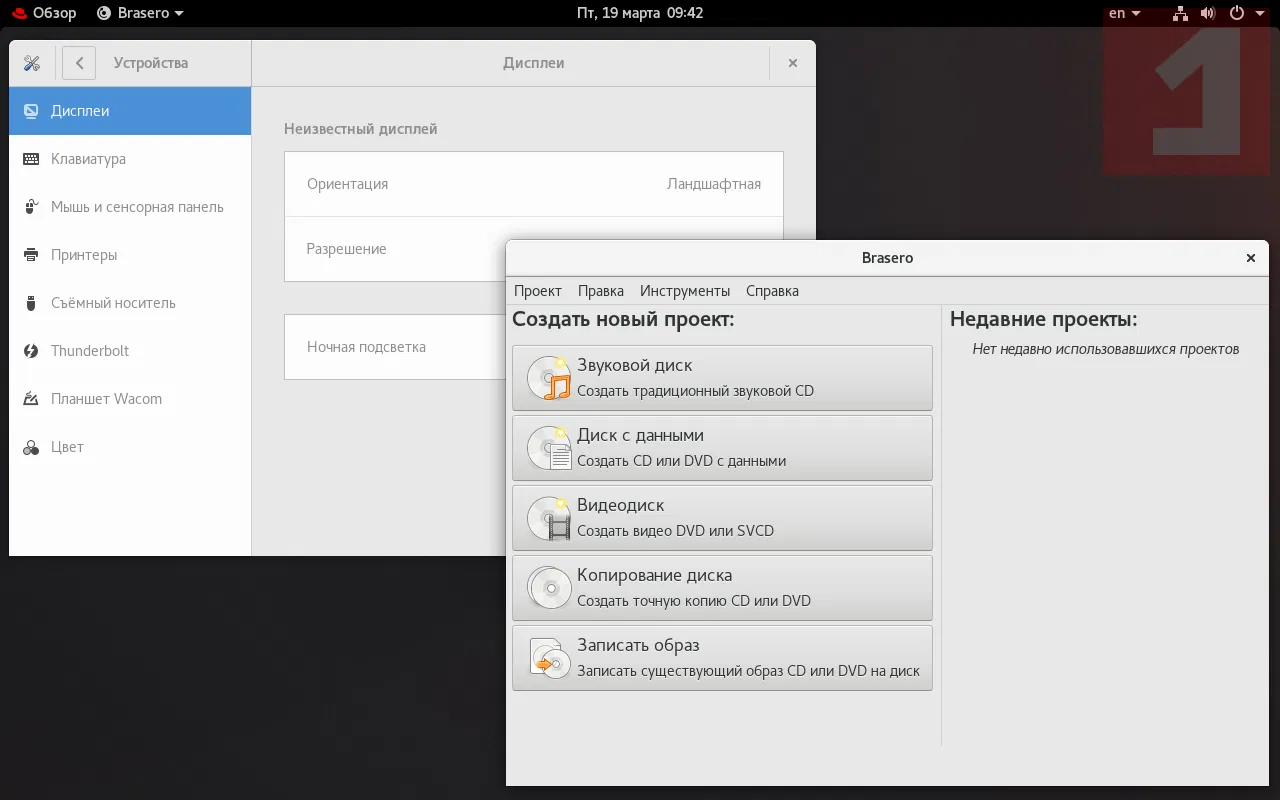The height and width of the screenshot is (800, 1280).
Task: Click the Неизвестный дисплей heading
Action: [361, 129]
